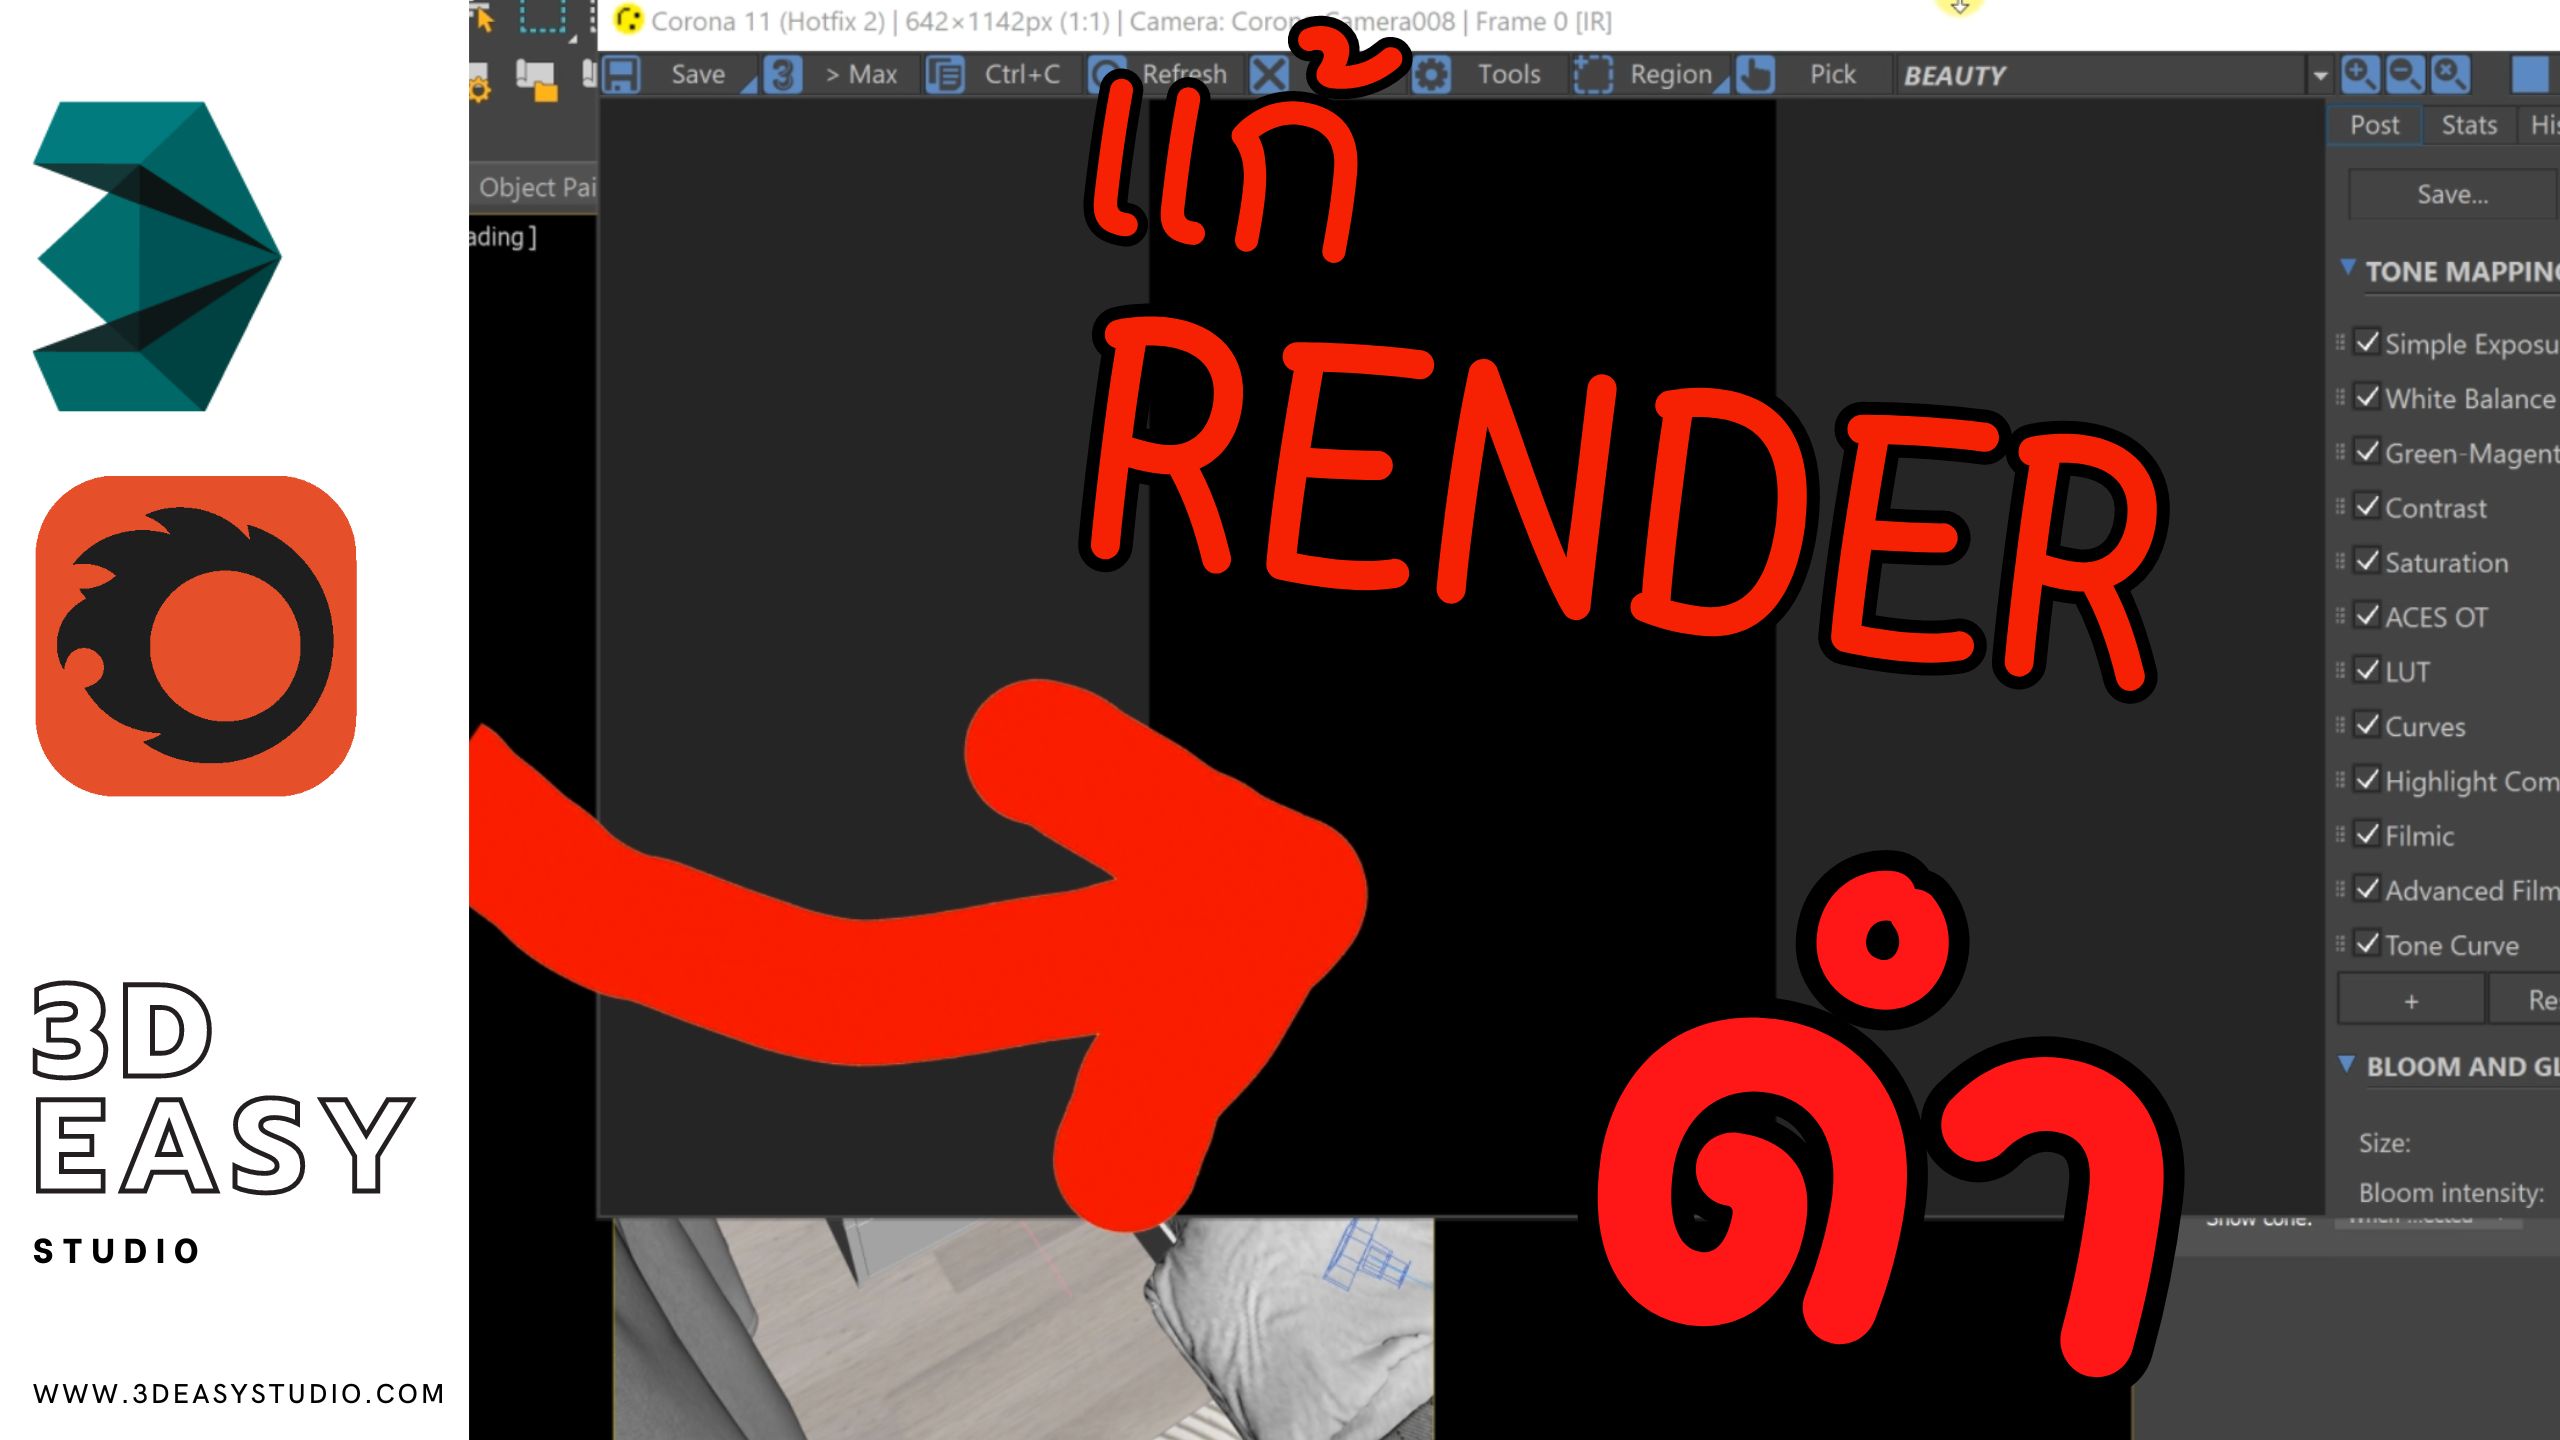Click the Ctrl+C clipboard copy icon

coord(945,75)
